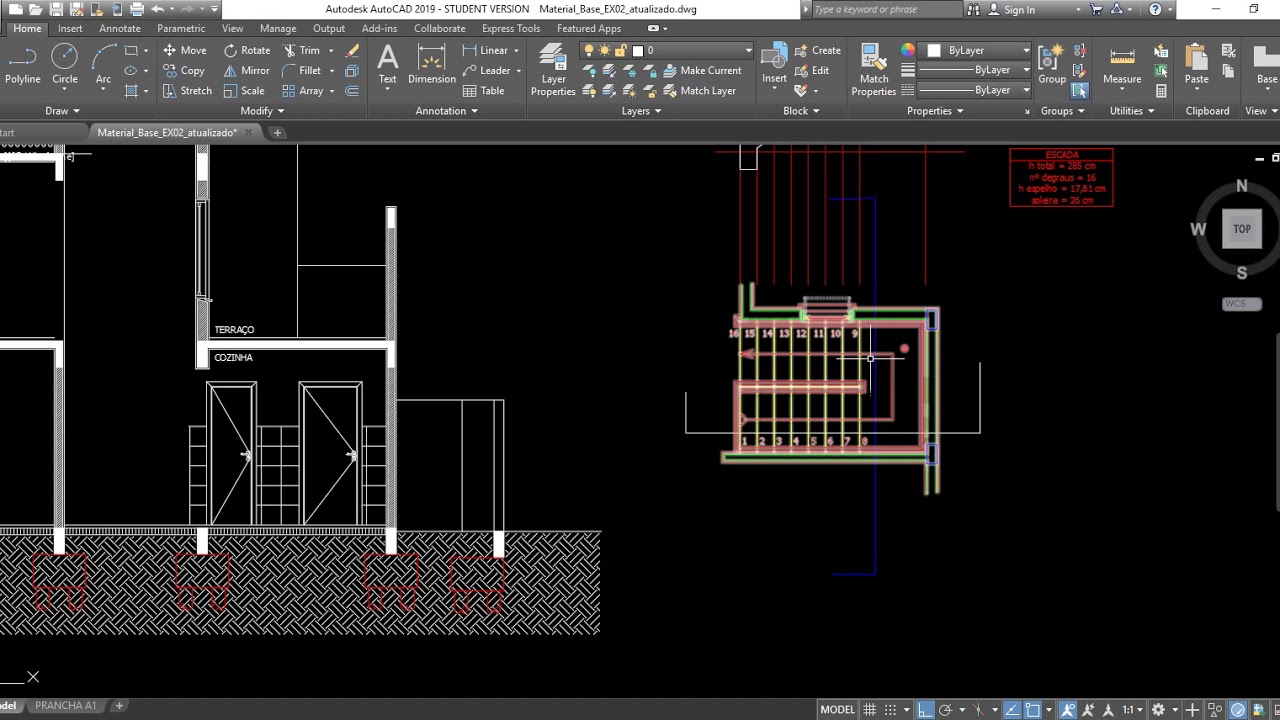
Task: Select the Polyline drawing tool
Action: (x=22, y=65)
